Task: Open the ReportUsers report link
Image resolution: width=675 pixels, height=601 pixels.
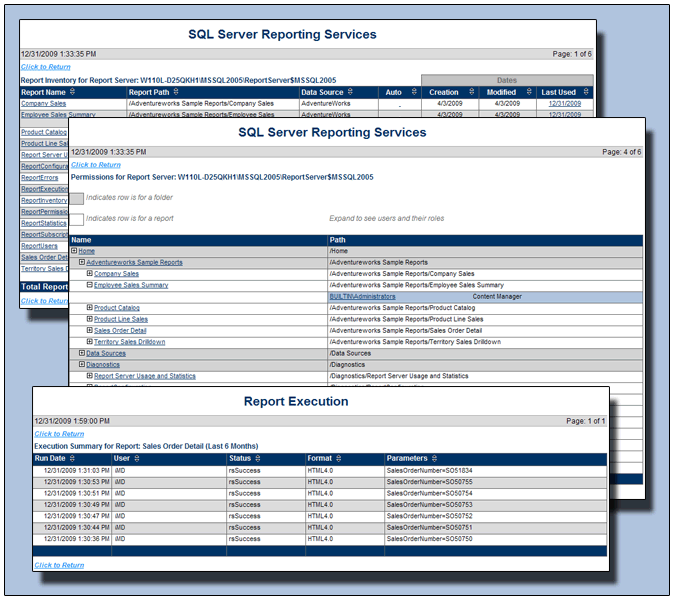Action: [39, 246]
